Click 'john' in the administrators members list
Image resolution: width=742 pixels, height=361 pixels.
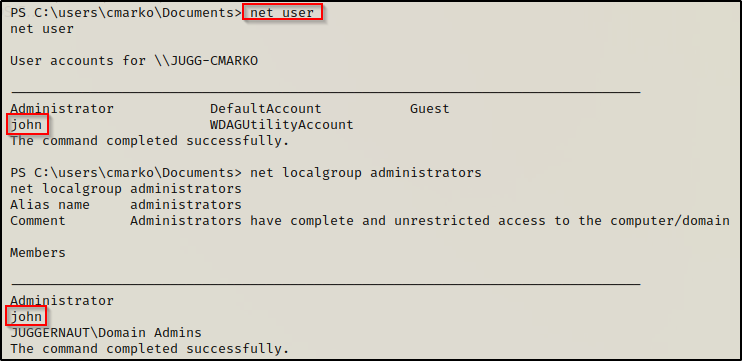(26, 316)
